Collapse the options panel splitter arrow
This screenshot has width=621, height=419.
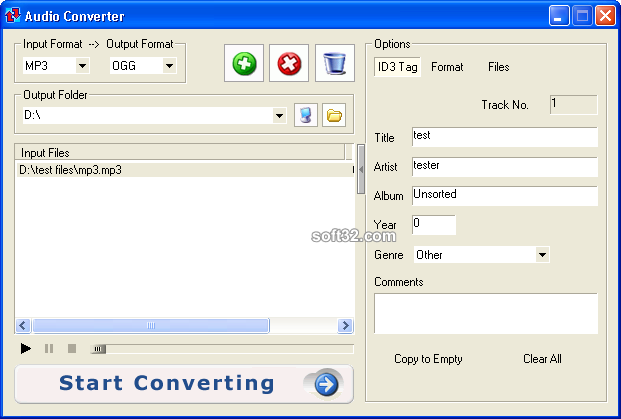[x=361, y=169]
